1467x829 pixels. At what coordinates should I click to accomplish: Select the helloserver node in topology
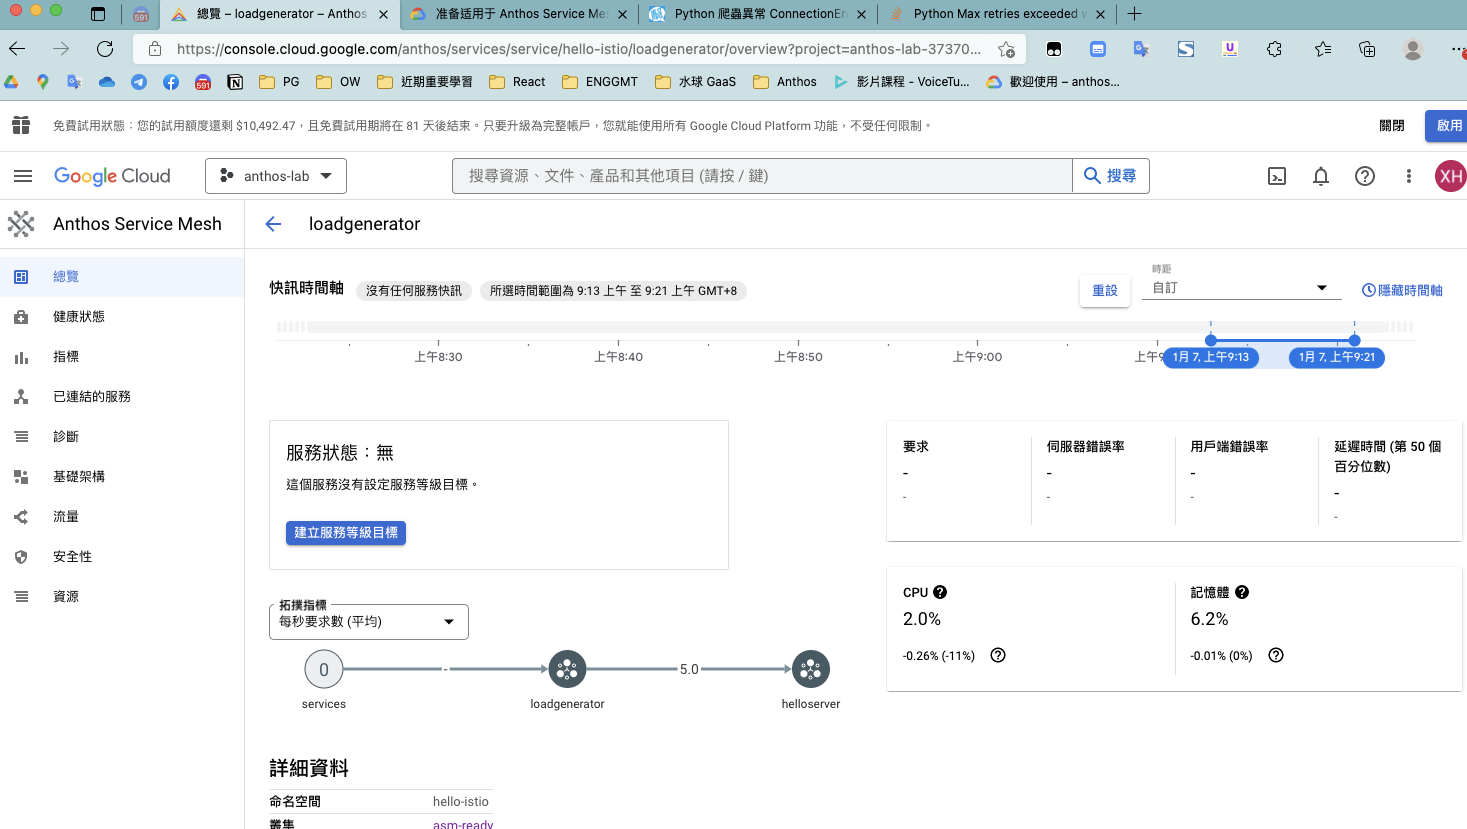pyautogui.click(x=810, y=670)
